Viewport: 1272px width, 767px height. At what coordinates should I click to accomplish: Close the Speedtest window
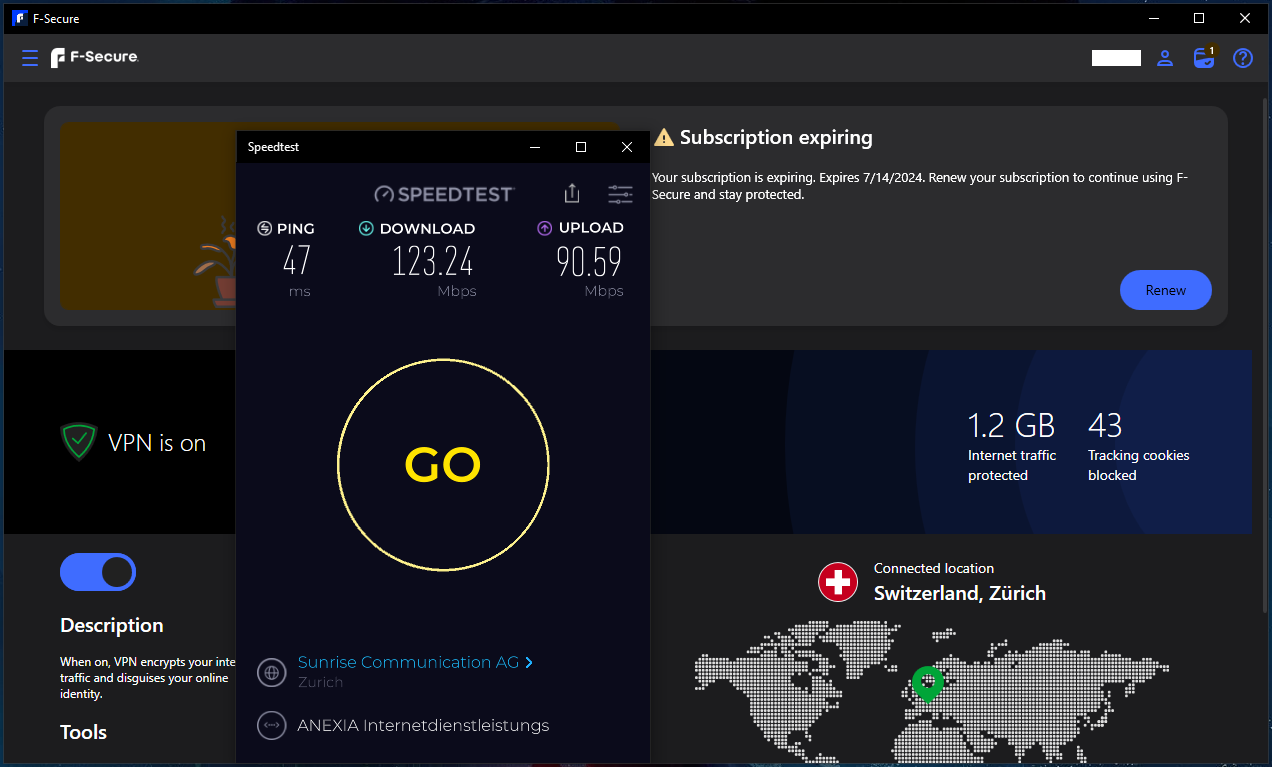tap(627, 147)
